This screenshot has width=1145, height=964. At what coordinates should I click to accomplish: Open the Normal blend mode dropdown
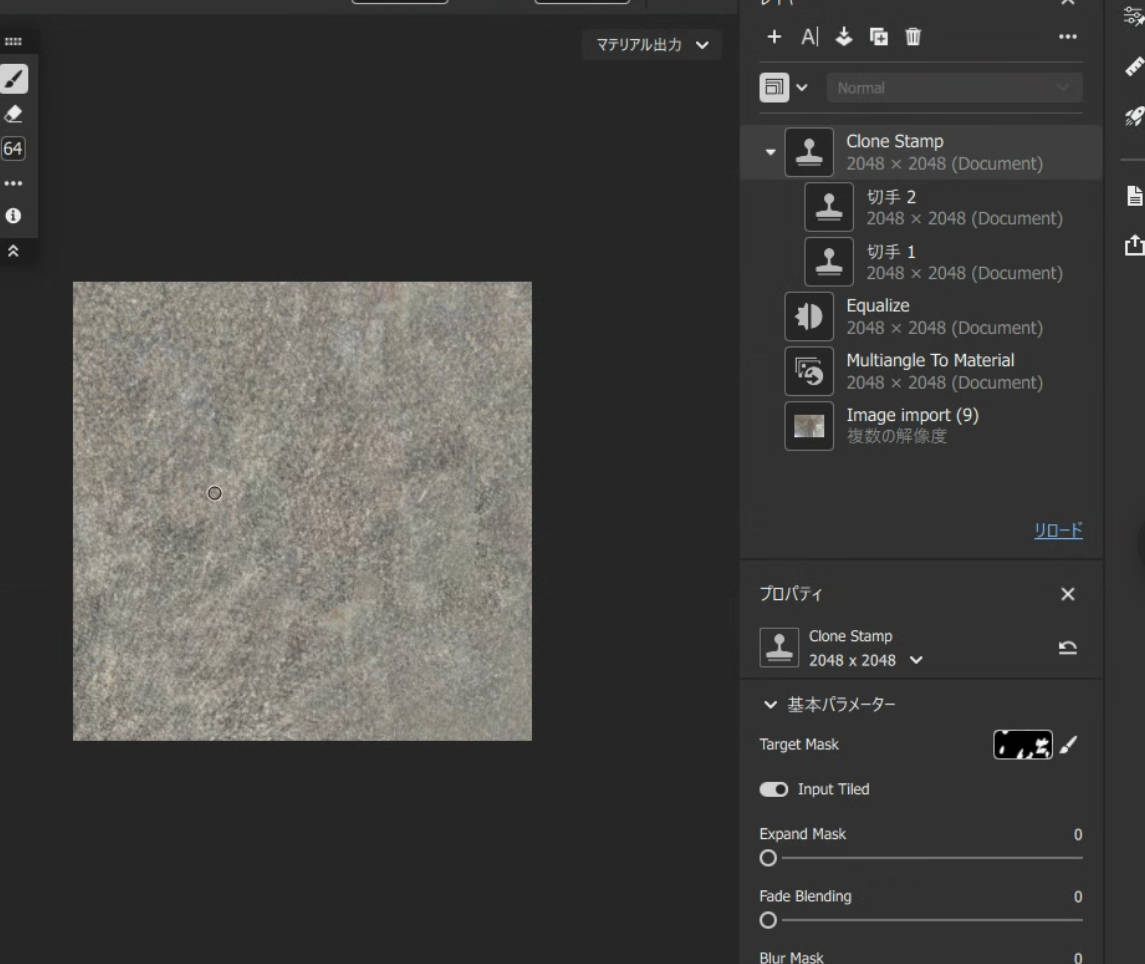click(x=954, y=88)
